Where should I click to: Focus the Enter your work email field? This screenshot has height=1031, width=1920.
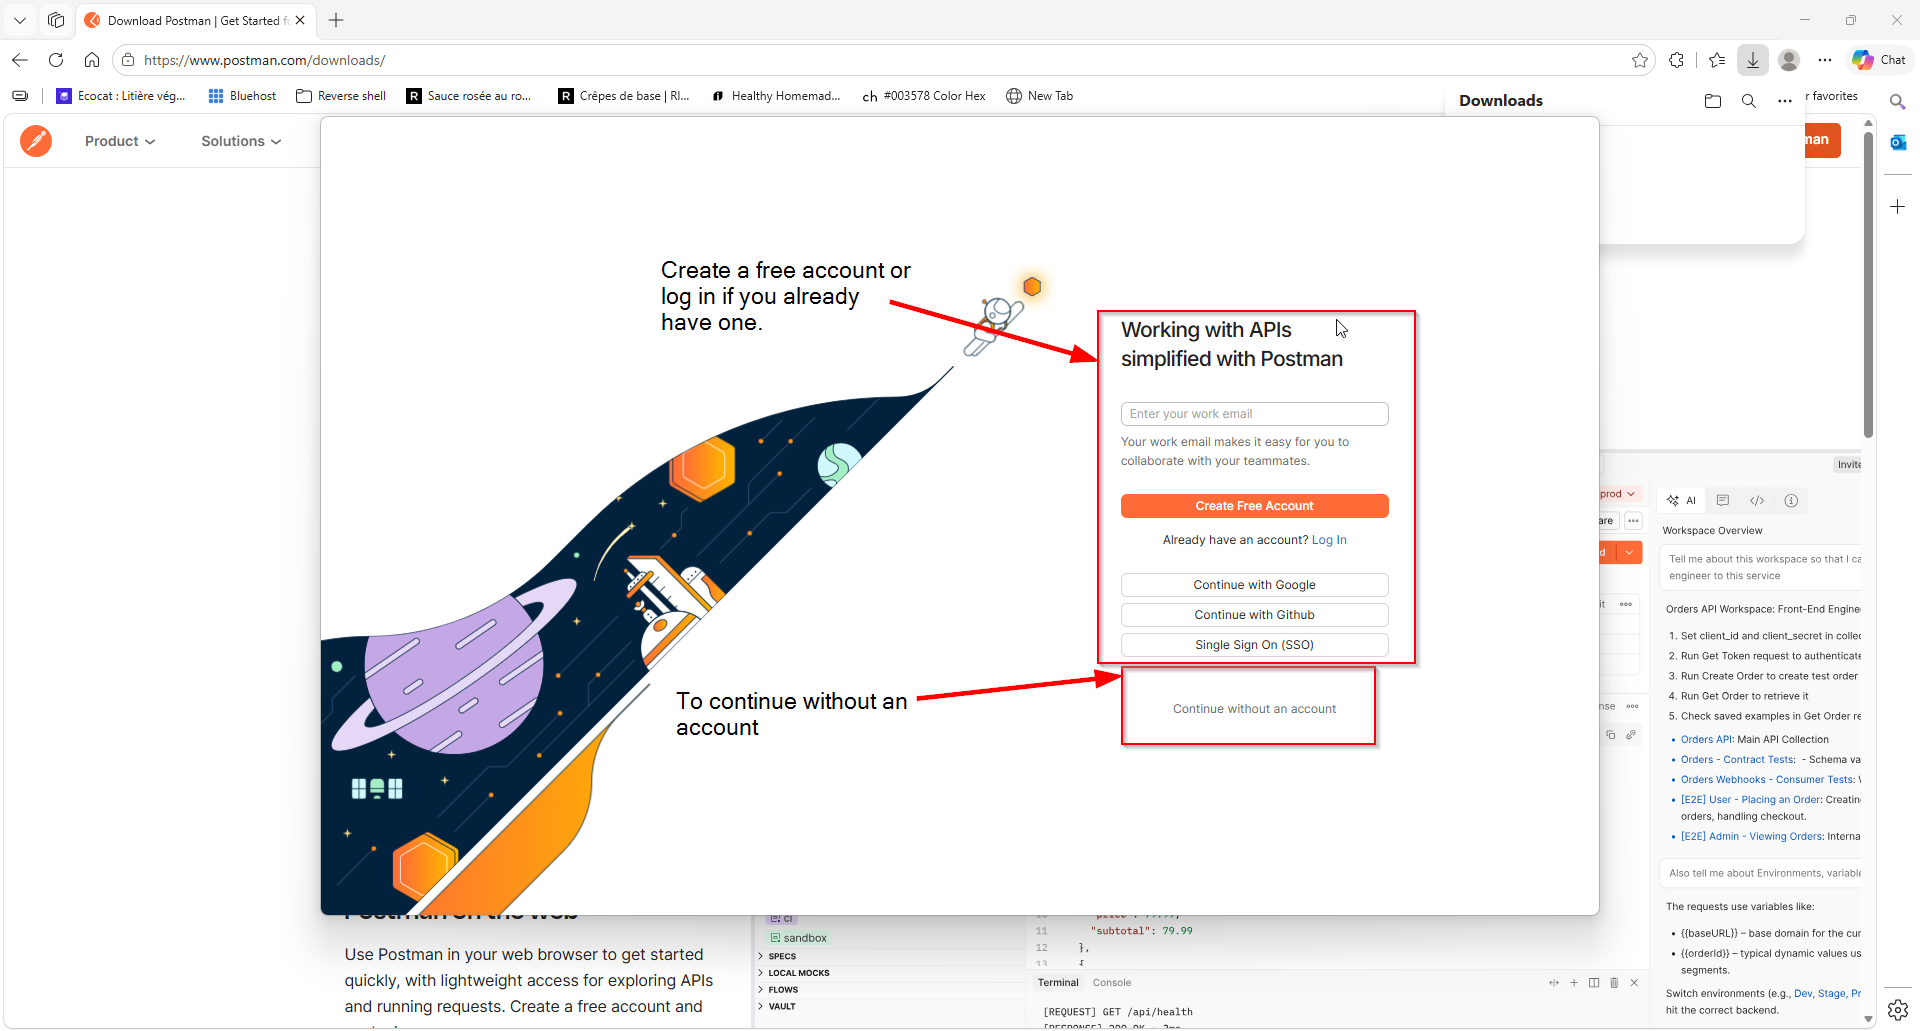1254,414
